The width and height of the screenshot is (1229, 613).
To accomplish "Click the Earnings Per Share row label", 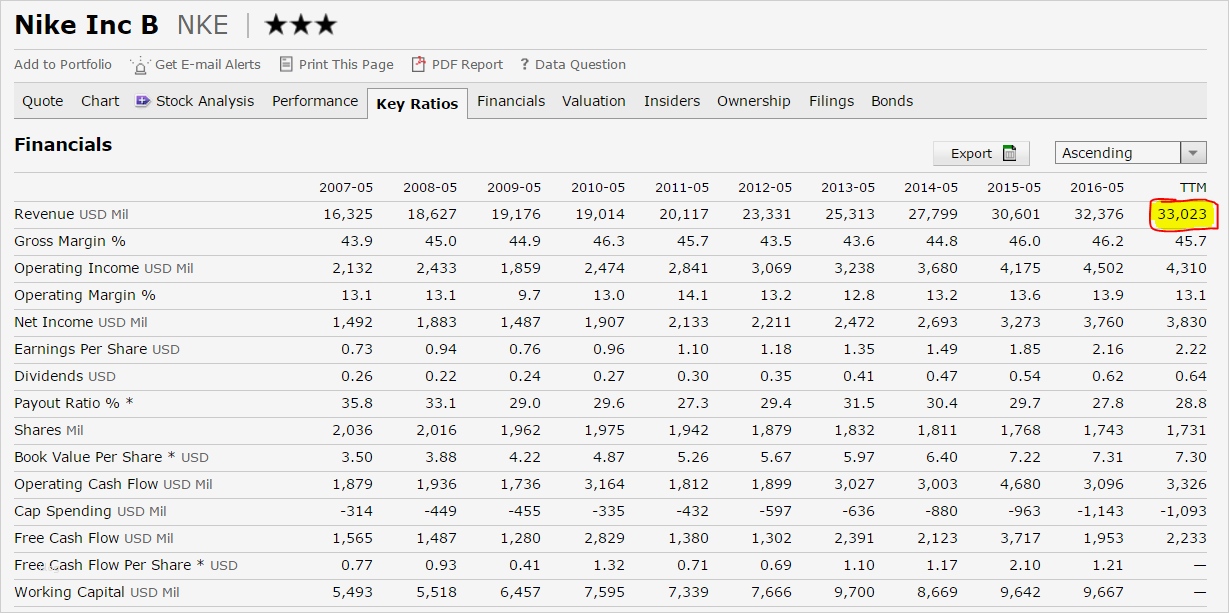I will click(x=97, y=349).
